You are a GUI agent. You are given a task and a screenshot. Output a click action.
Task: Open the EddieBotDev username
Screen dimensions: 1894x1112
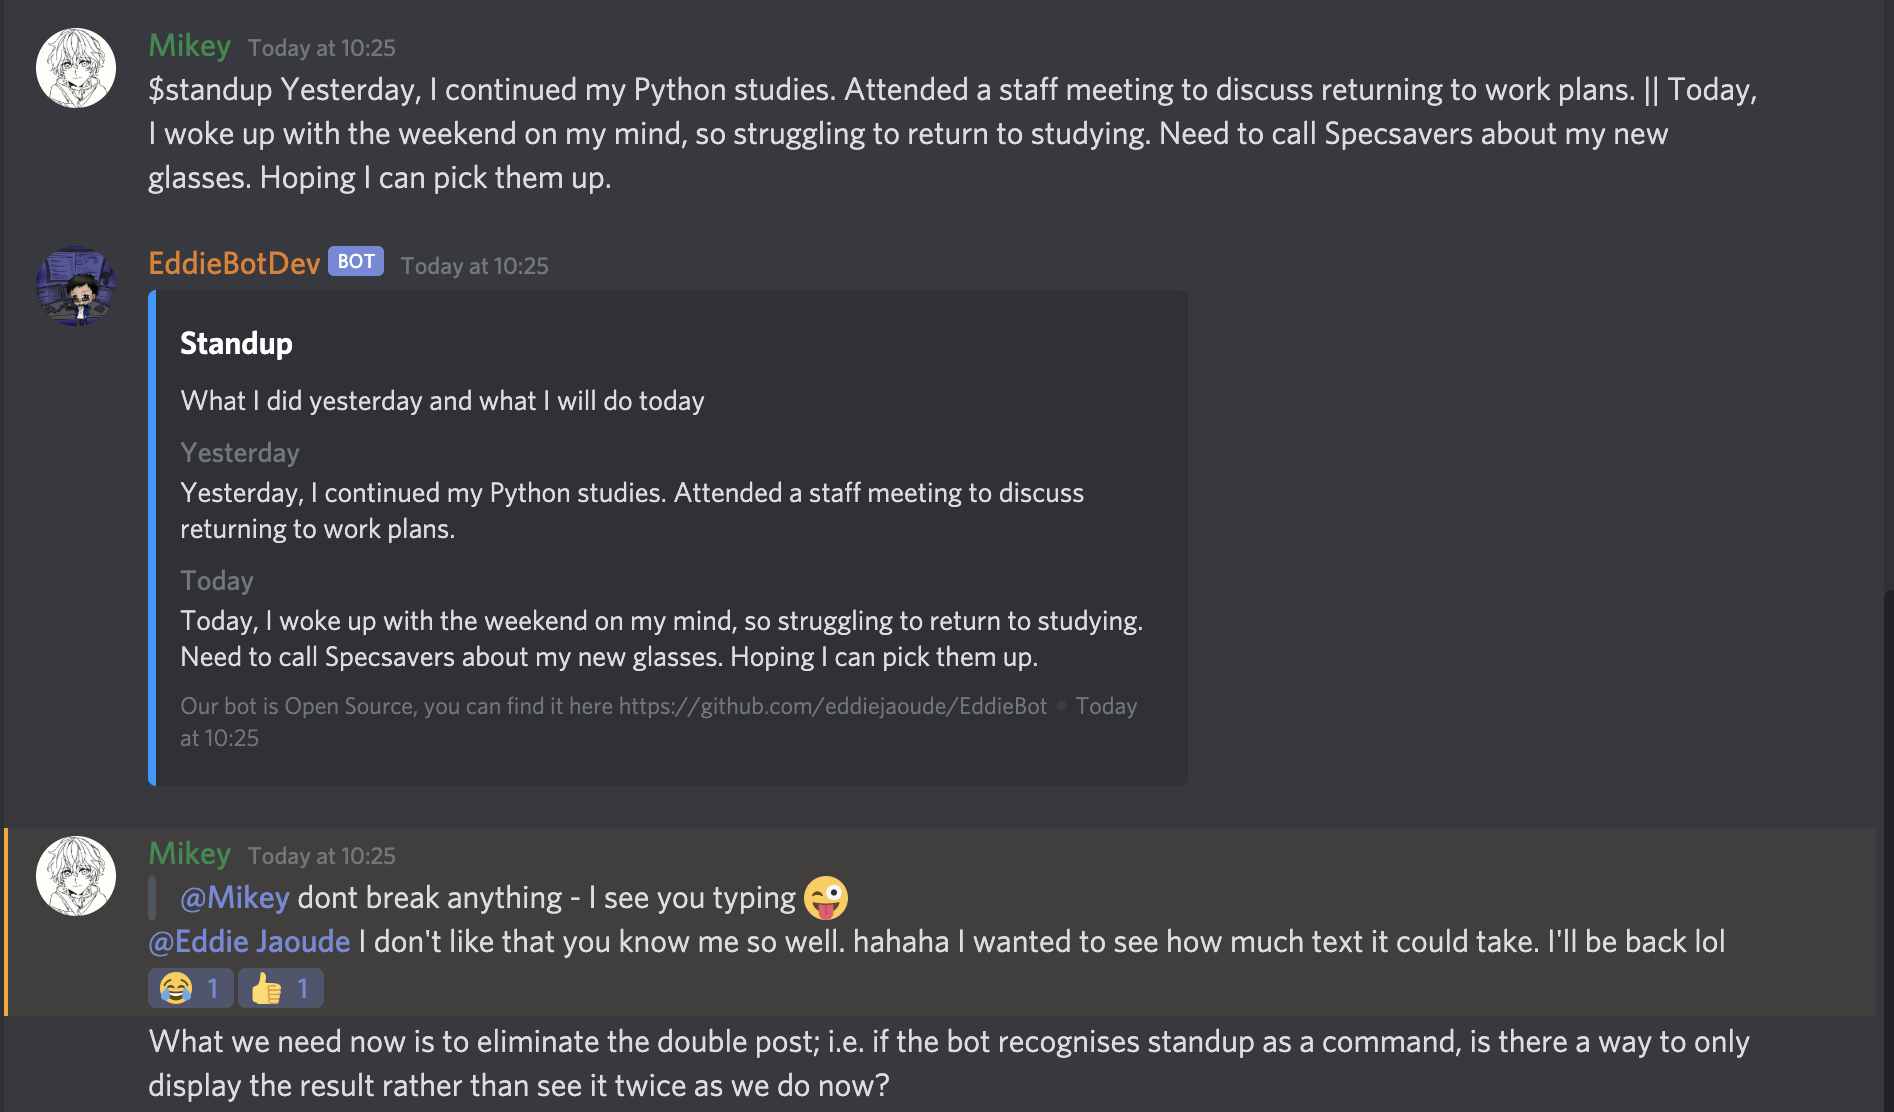234,263
